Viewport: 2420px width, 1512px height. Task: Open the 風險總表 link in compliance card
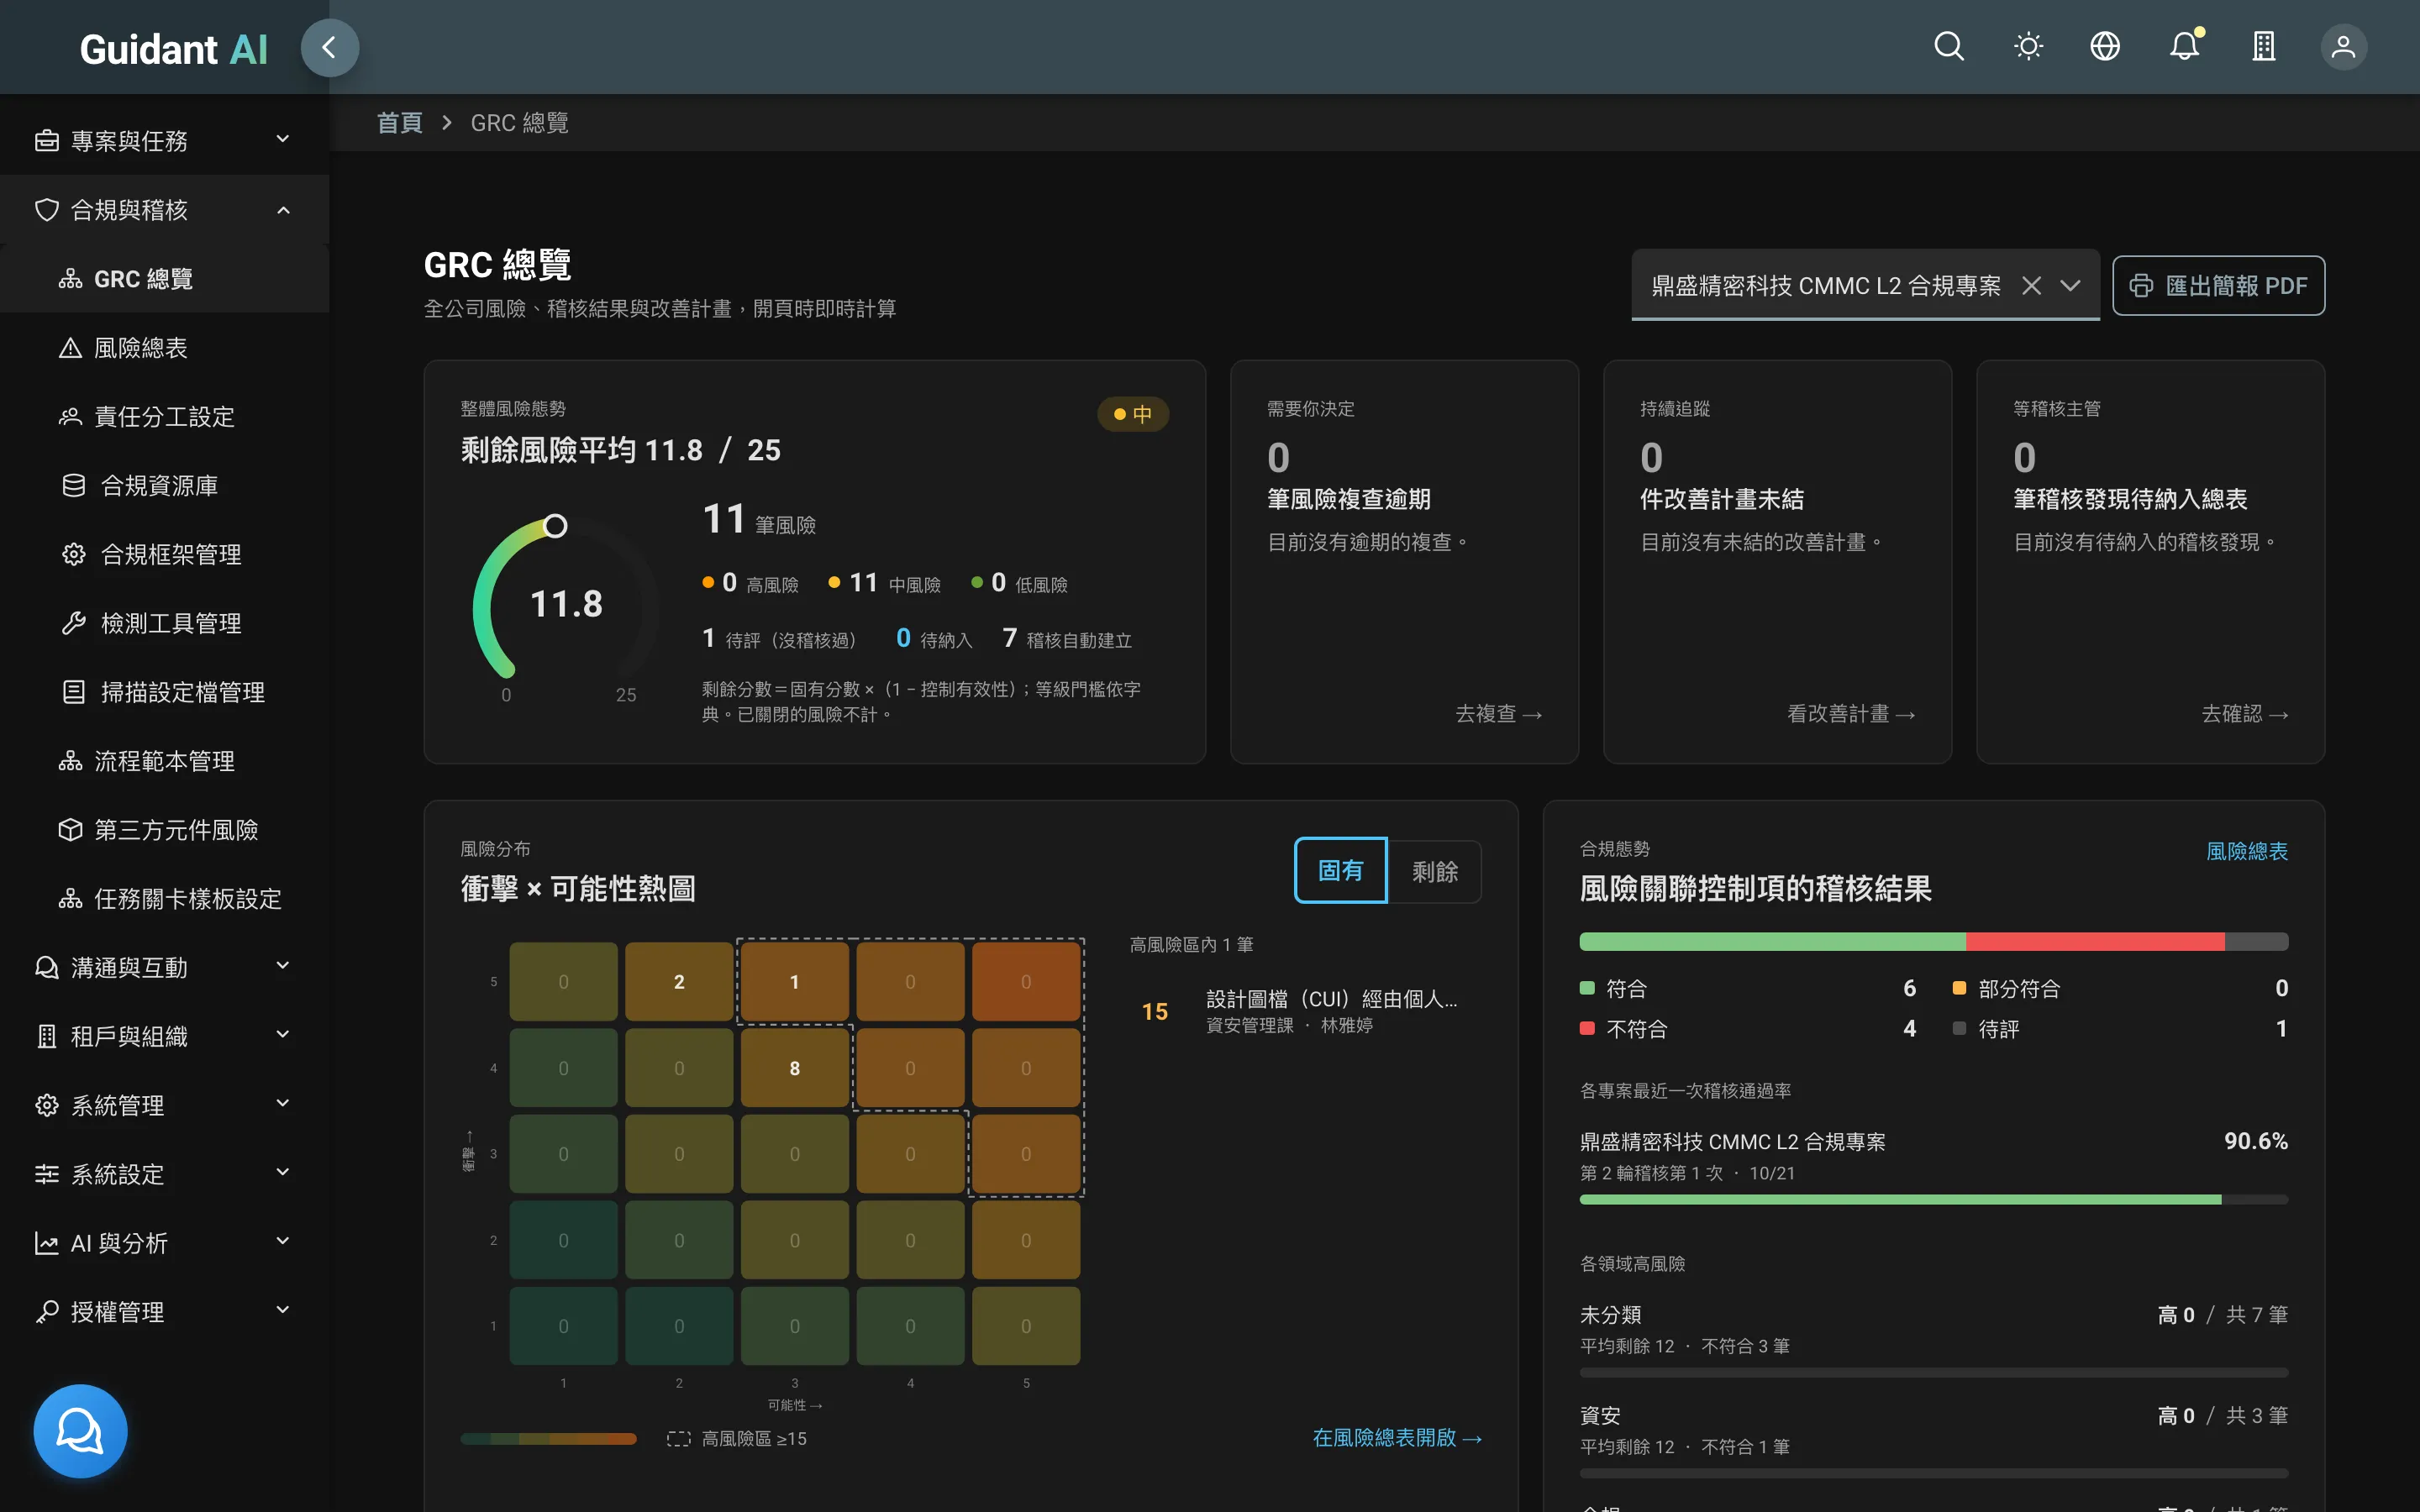(2246, 851)
